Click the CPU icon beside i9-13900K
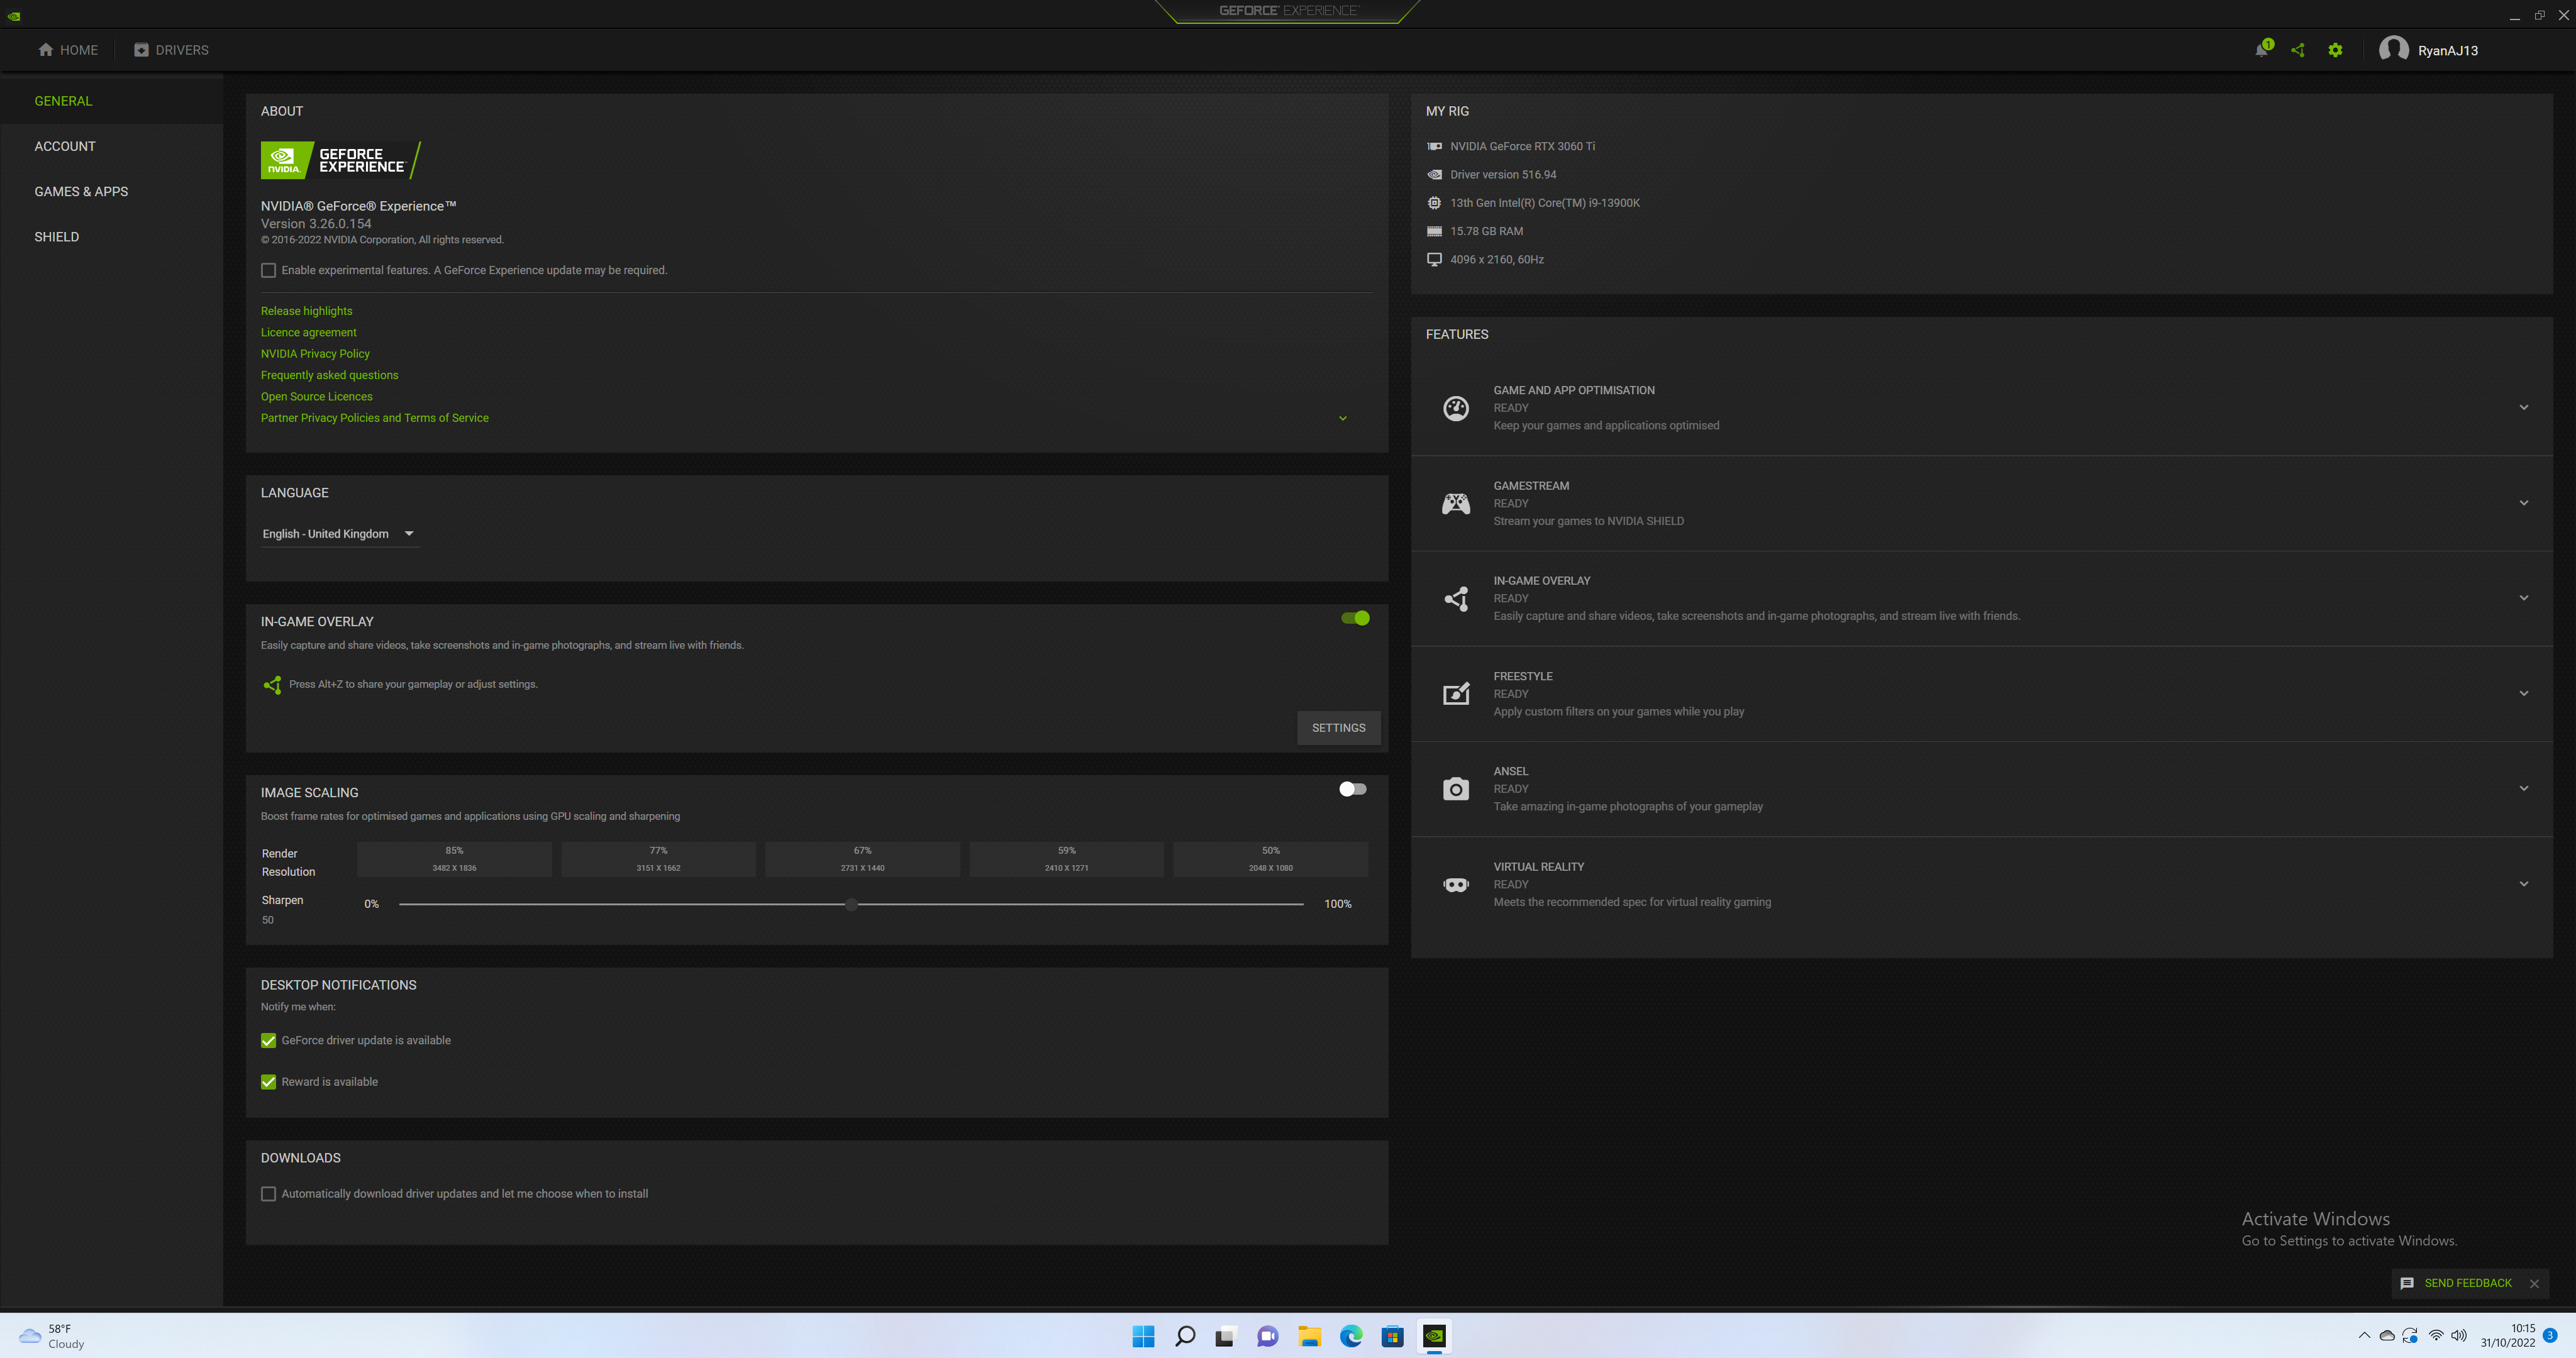Screen dimensions: 2576x1358 [1434, 203]
